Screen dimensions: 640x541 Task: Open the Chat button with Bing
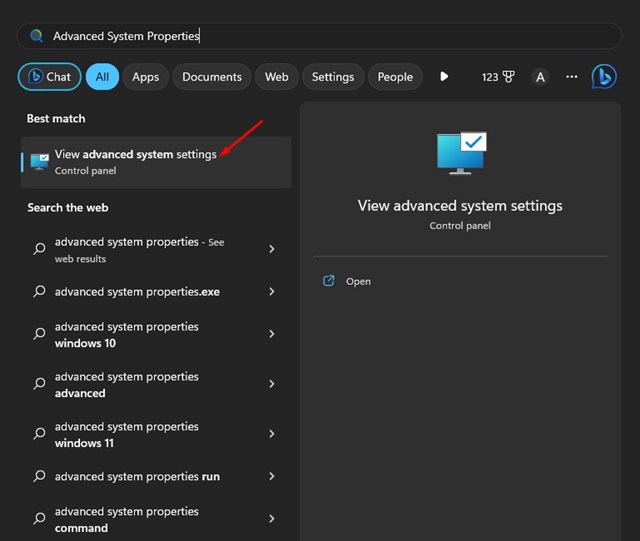49,77
